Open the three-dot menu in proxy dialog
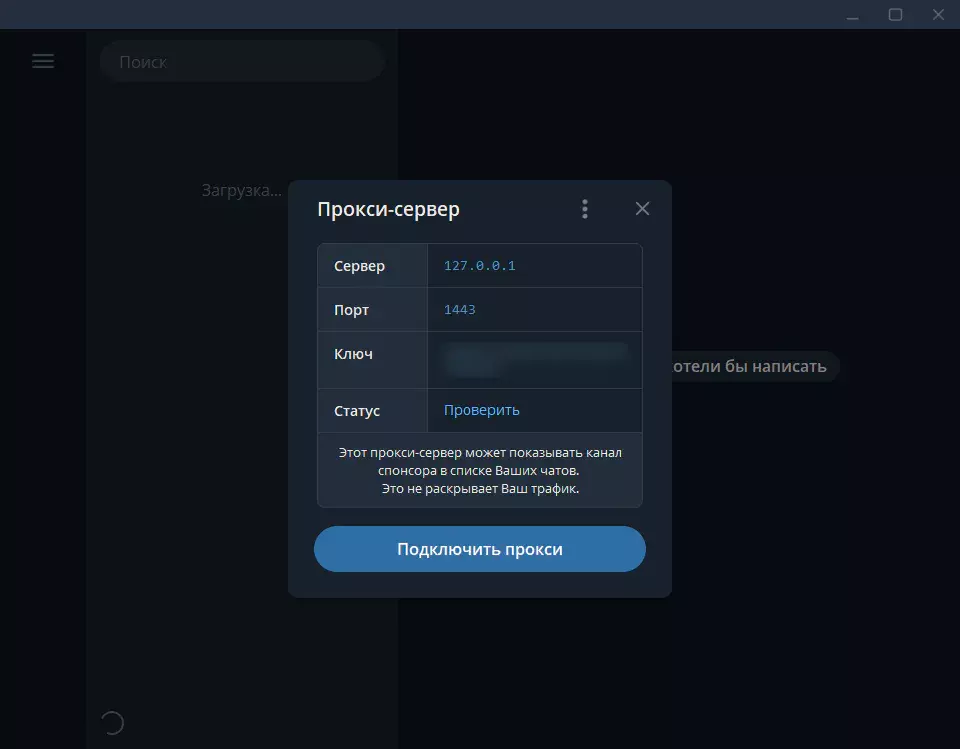Viewport: 960px width, 749px height. (x=585, y=209)
